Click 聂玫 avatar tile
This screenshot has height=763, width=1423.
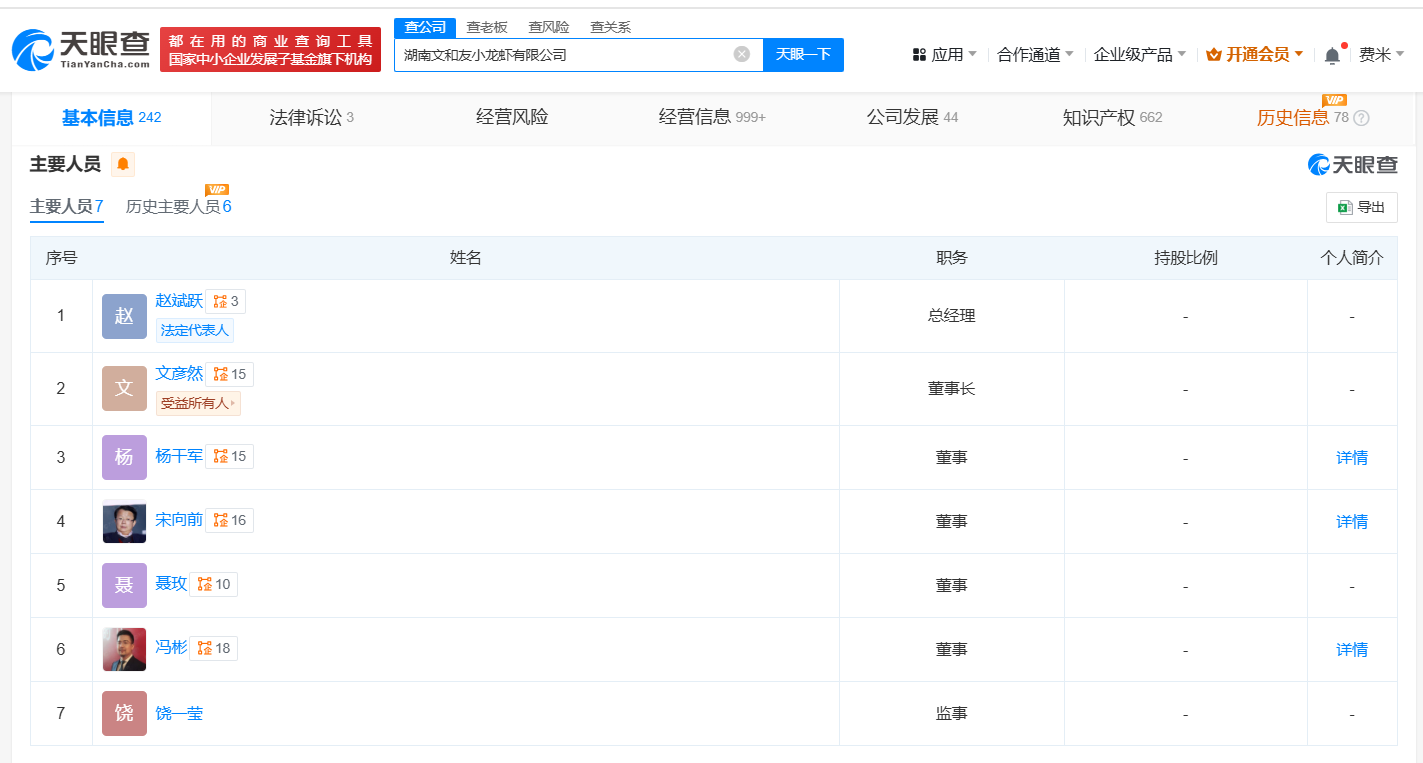(x=124, y=585)
